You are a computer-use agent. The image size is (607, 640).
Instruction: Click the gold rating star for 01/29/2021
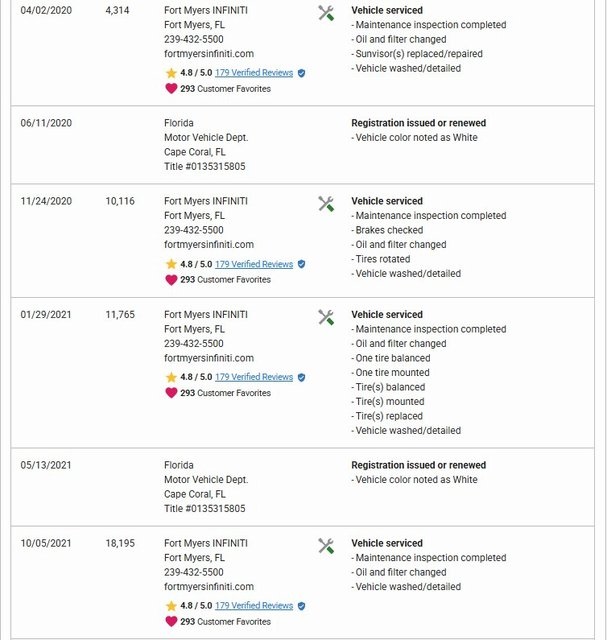coord(171,377)
